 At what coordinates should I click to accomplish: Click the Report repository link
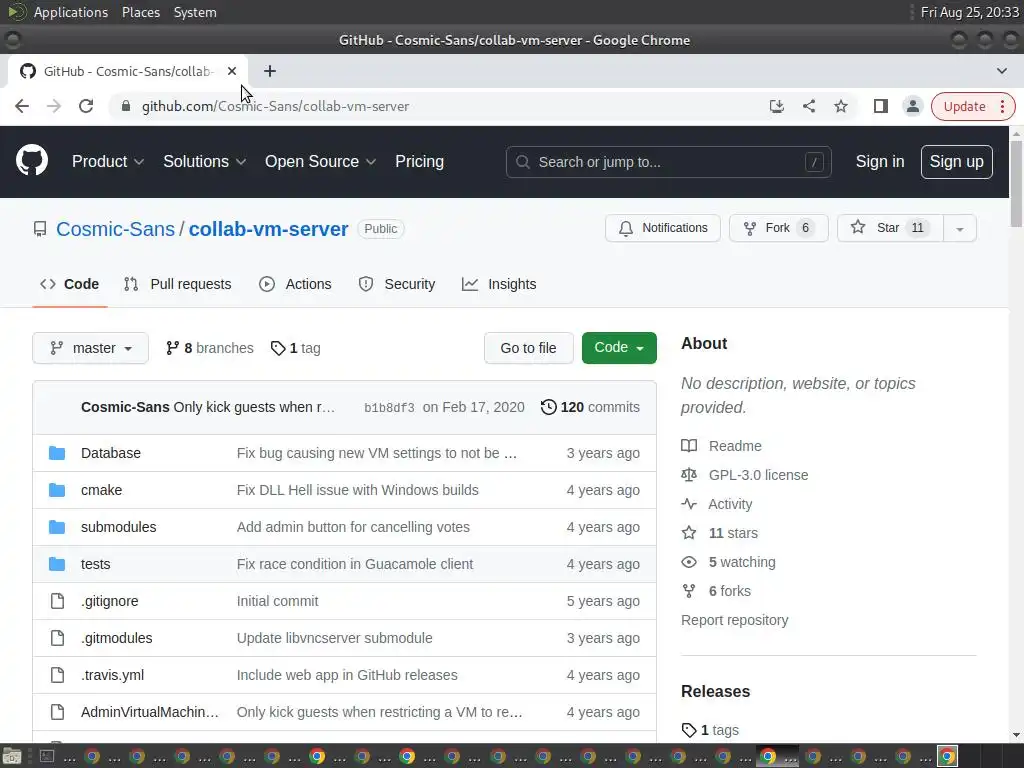pyautogui.click(x=734, y=620)
